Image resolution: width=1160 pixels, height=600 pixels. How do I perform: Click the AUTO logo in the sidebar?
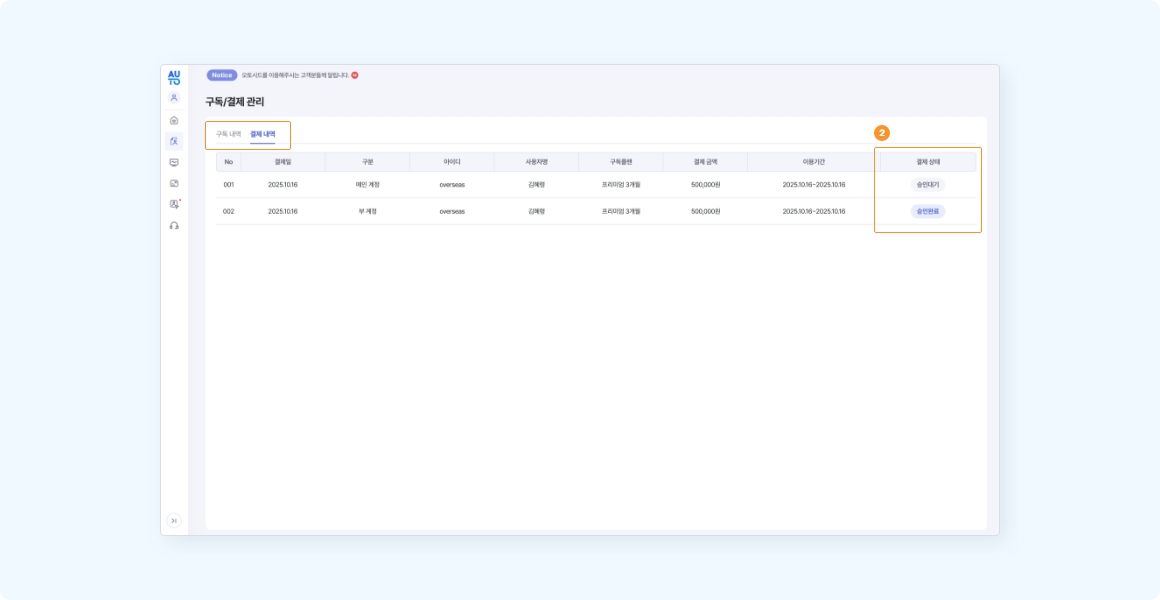click(x=174, y=77)
